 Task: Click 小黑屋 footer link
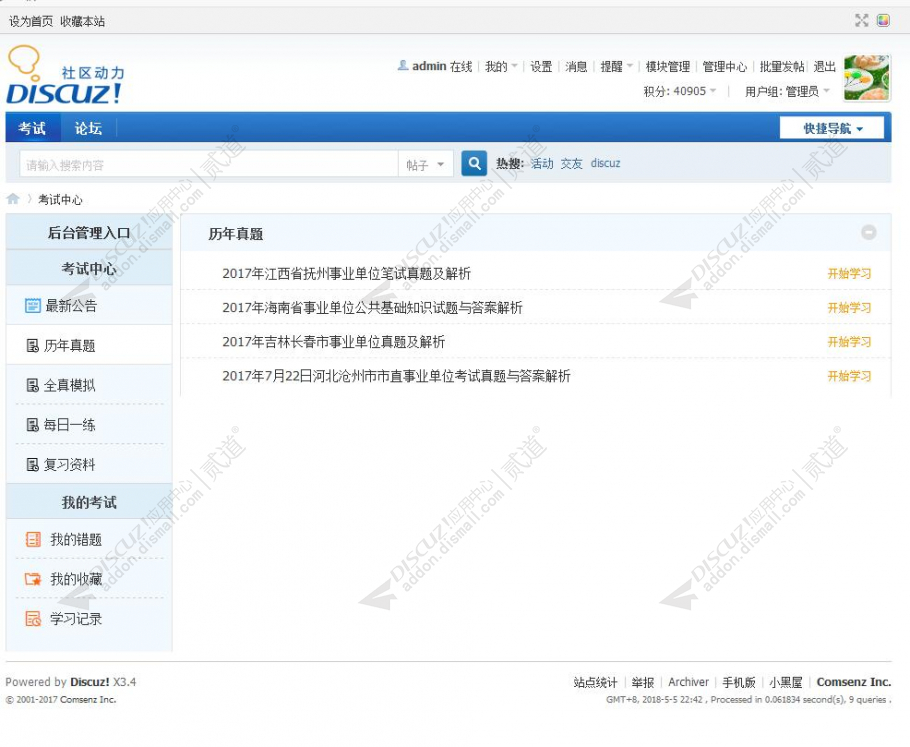point(786,682)
